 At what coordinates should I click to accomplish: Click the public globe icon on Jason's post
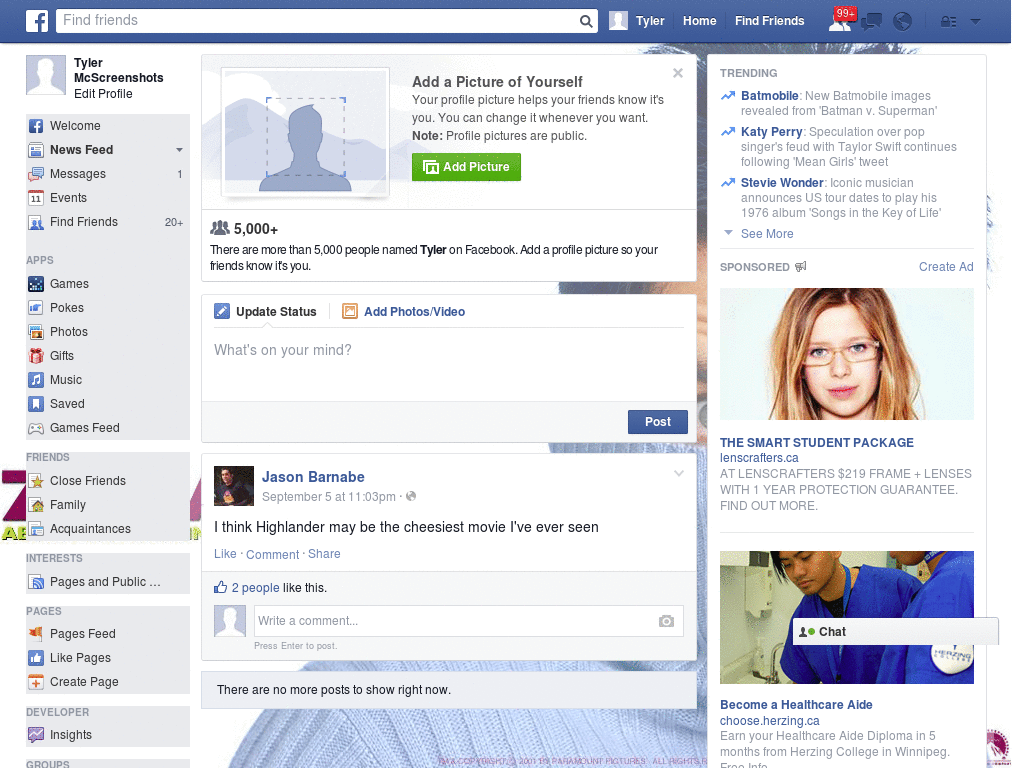411,496
